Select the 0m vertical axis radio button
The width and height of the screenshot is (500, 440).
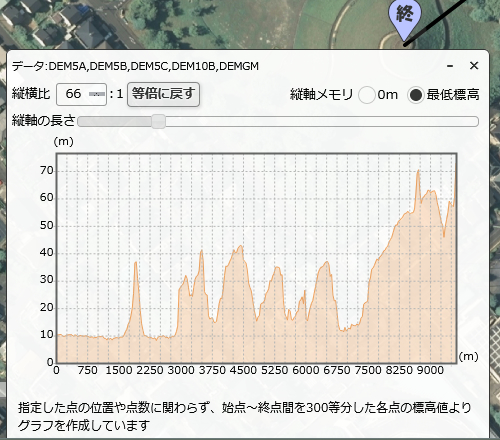tap(367, 95)
